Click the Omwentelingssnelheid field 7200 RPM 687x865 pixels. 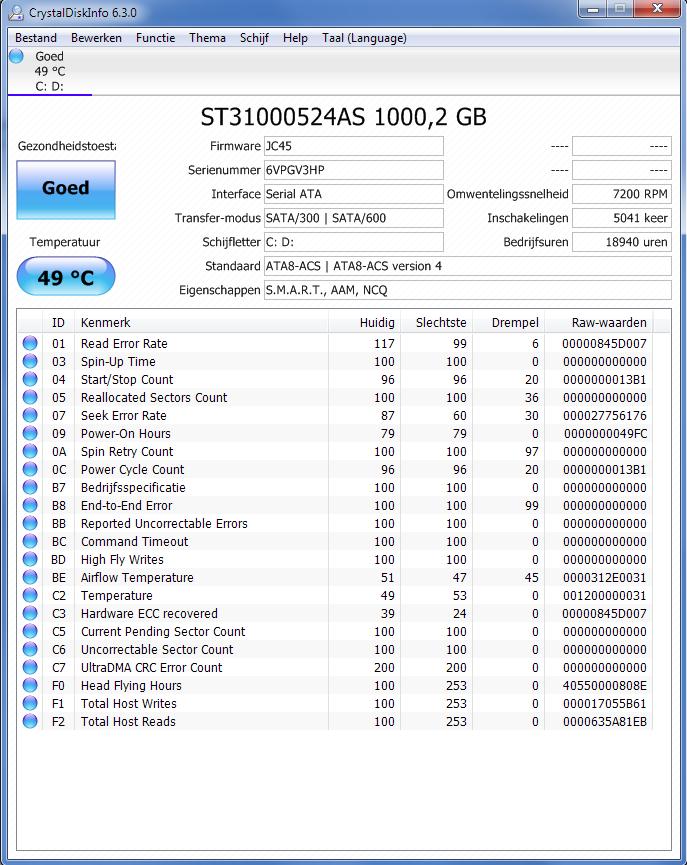(622, 194)
